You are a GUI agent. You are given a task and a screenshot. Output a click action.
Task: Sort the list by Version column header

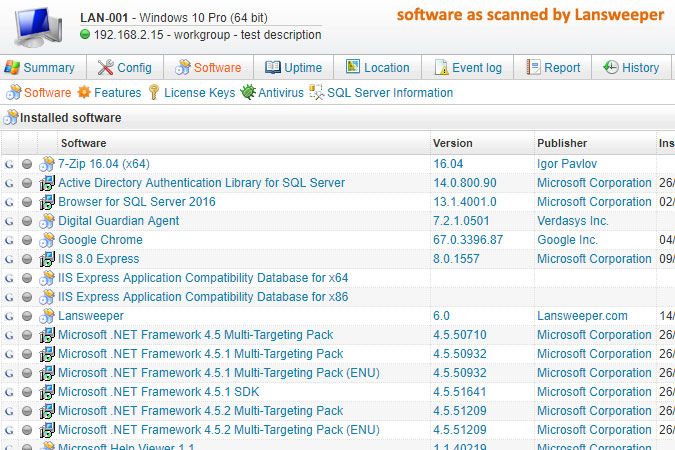point(453,143)
